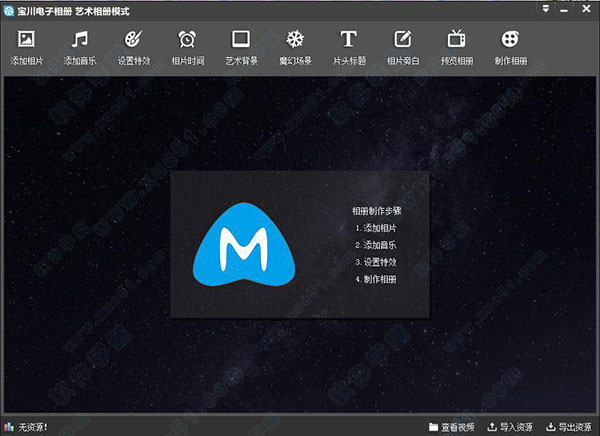Edit 片头标题 title text tool
This screenshot has height=436, width=600.
pyautogui.click(x=349, y=47)
